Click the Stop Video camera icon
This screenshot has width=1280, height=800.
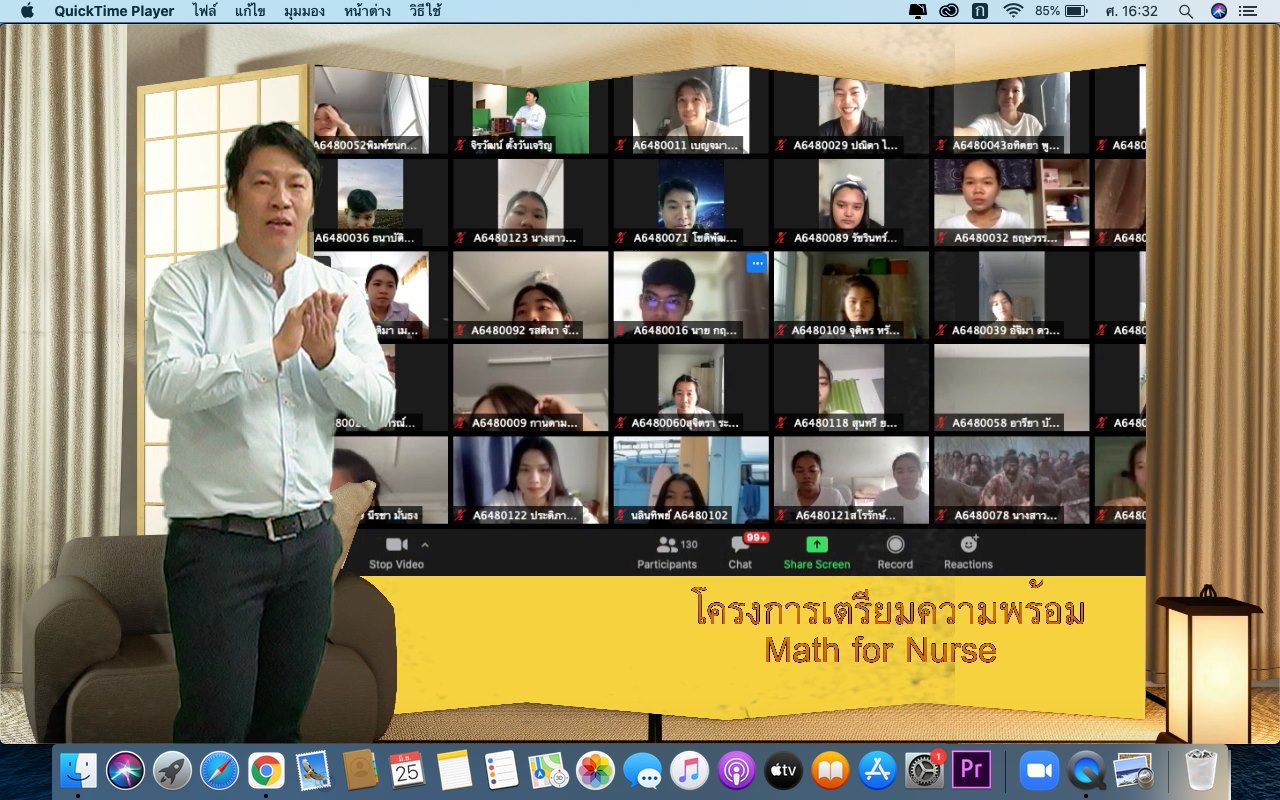click(x=396, y=545)
